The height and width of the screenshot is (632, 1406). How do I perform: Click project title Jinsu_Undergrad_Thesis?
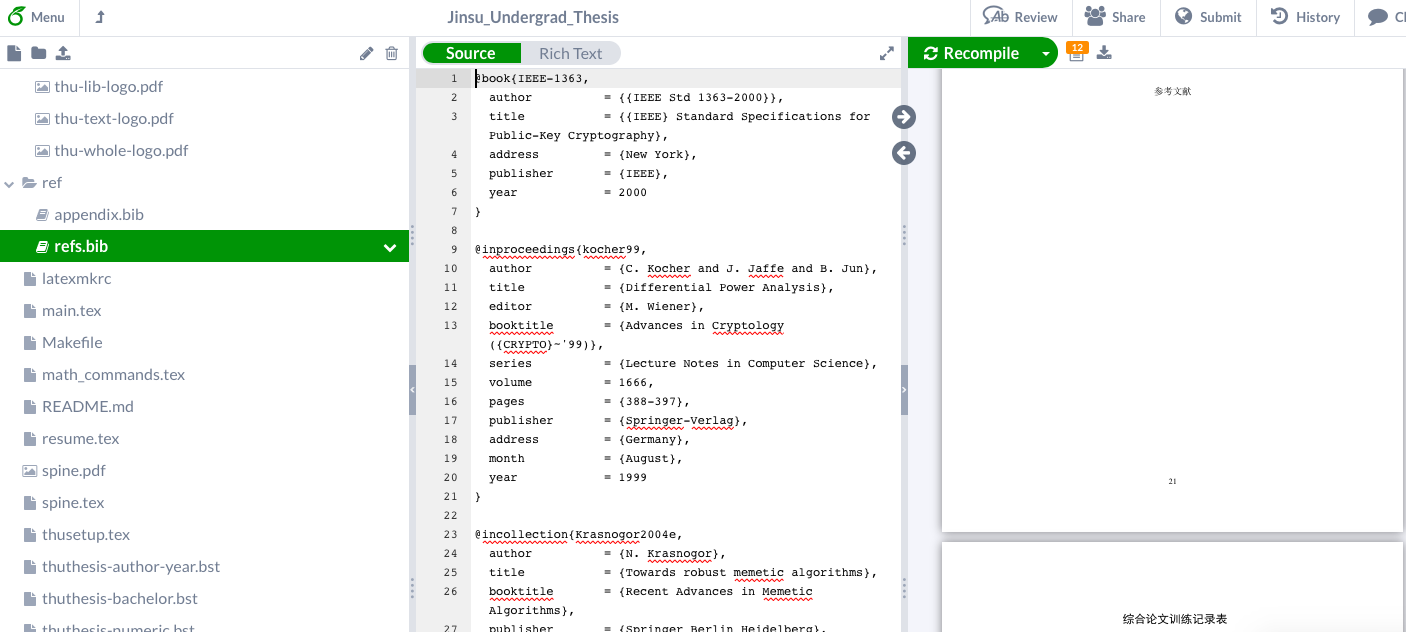pyautogui.click(x=533, y=17)
